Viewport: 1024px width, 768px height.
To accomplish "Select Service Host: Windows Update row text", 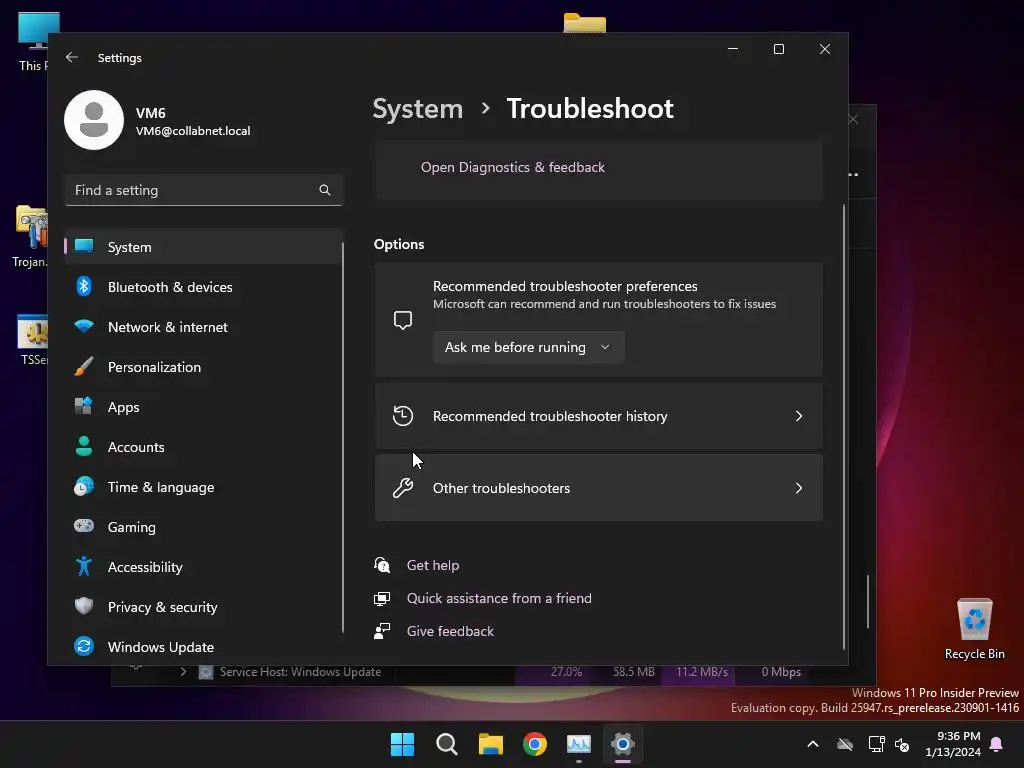I will click(300, 672).
